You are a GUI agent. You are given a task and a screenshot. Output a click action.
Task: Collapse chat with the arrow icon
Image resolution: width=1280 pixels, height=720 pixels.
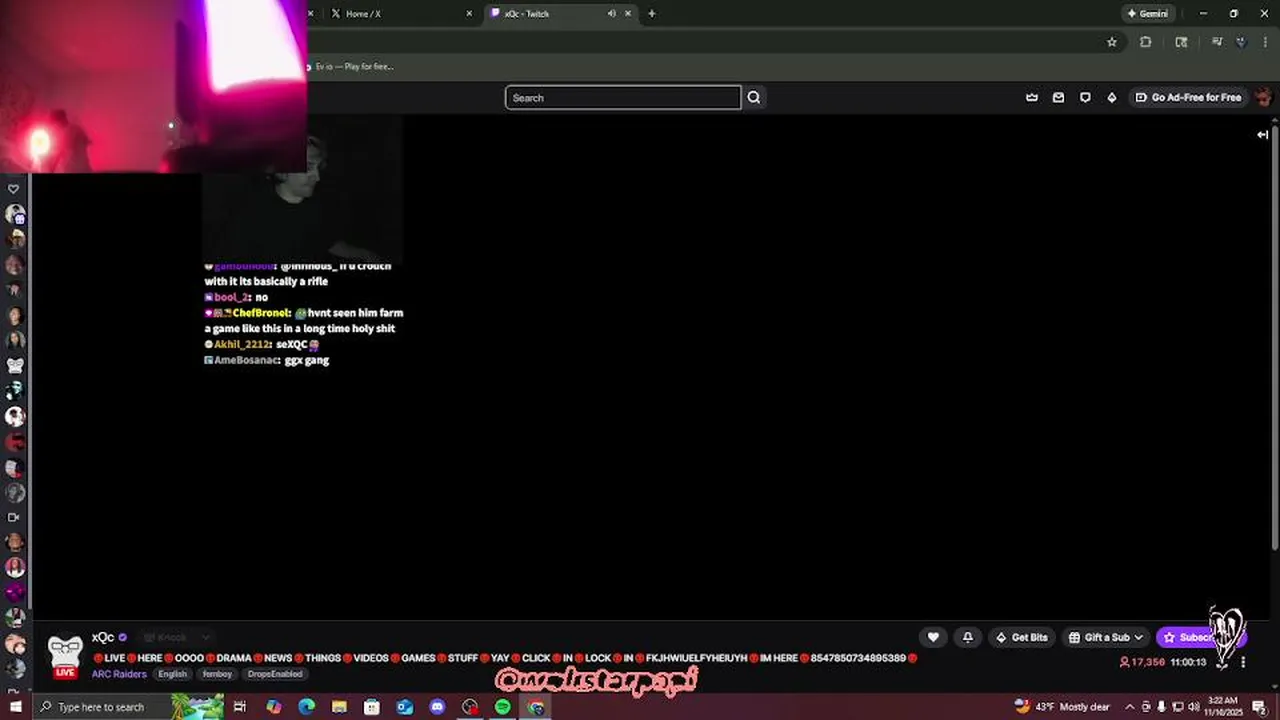(1263, 134)
